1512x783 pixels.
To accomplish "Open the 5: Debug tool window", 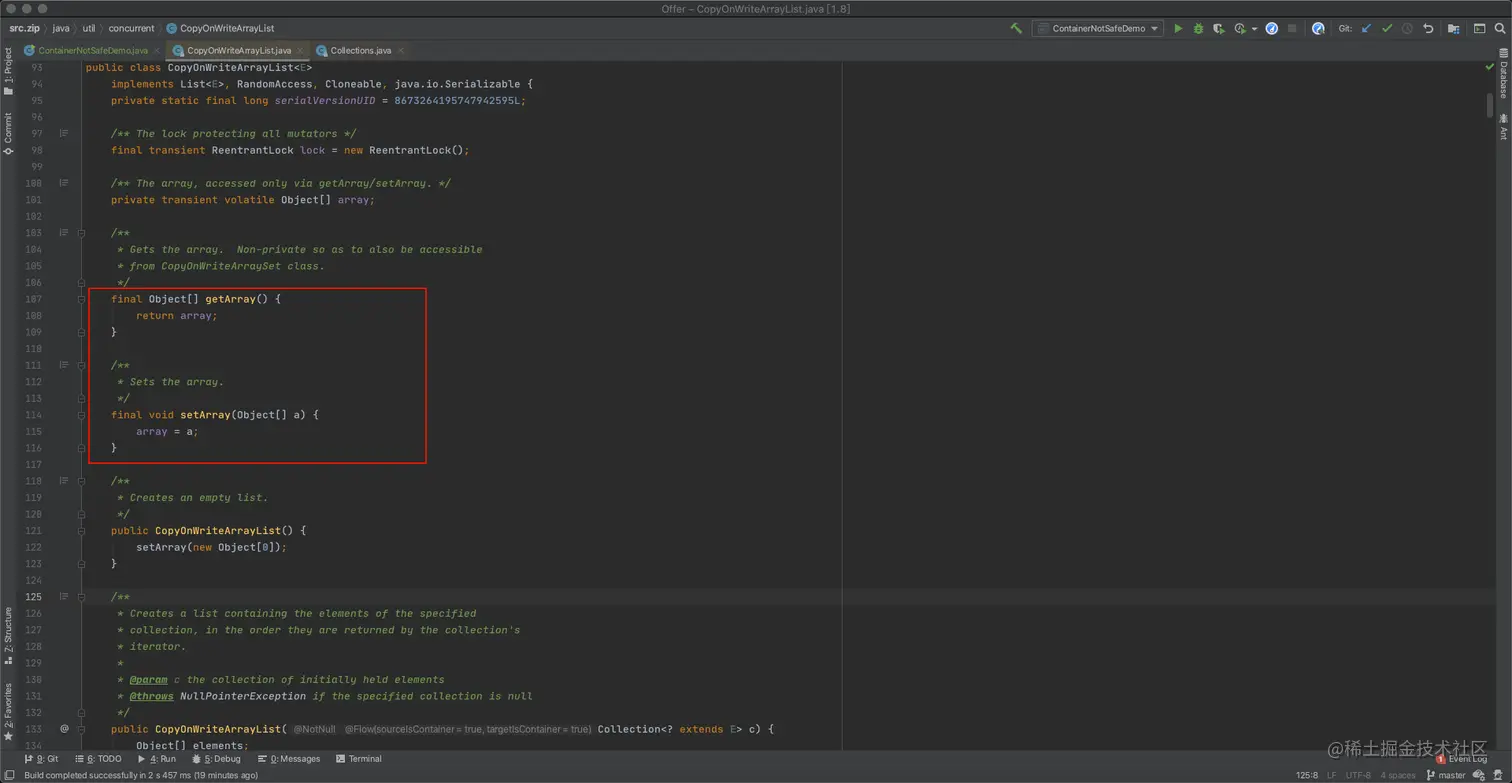I will [216, 759].
